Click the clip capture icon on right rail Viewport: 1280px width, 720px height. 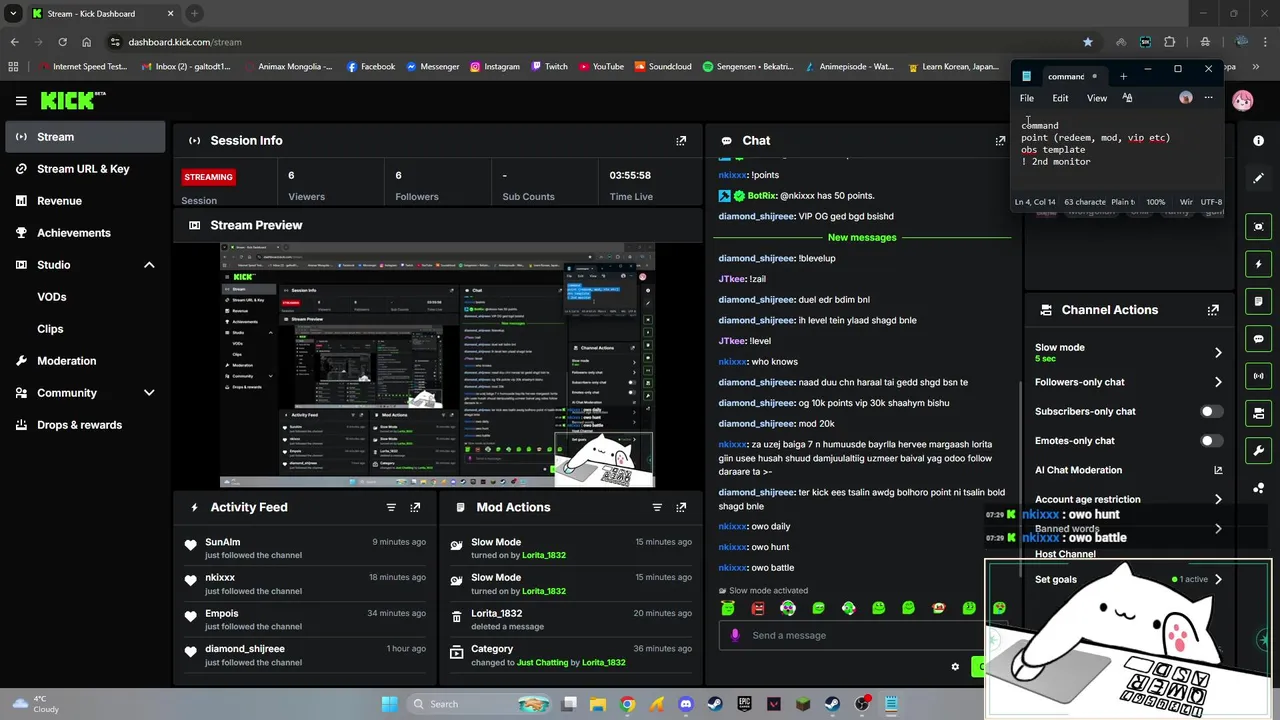point(1259,227)
